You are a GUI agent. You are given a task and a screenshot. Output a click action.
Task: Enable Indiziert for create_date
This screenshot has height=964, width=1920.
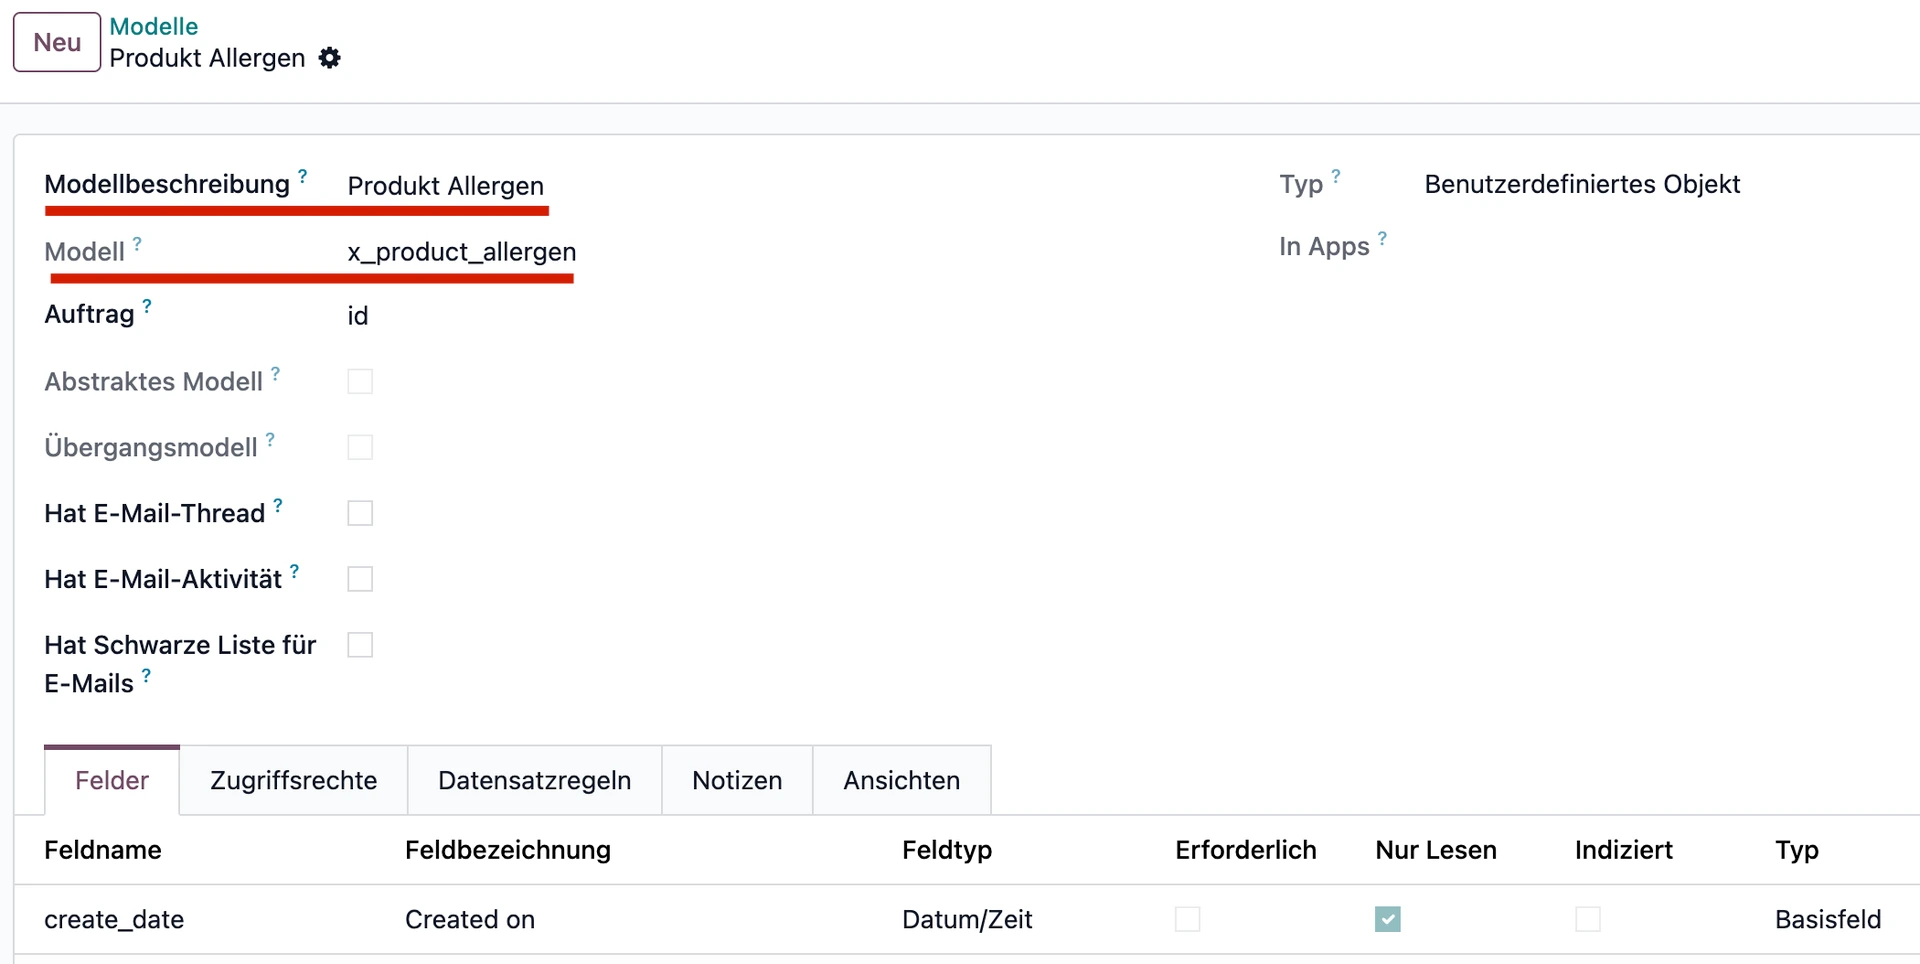click(x=1587, y=919)
